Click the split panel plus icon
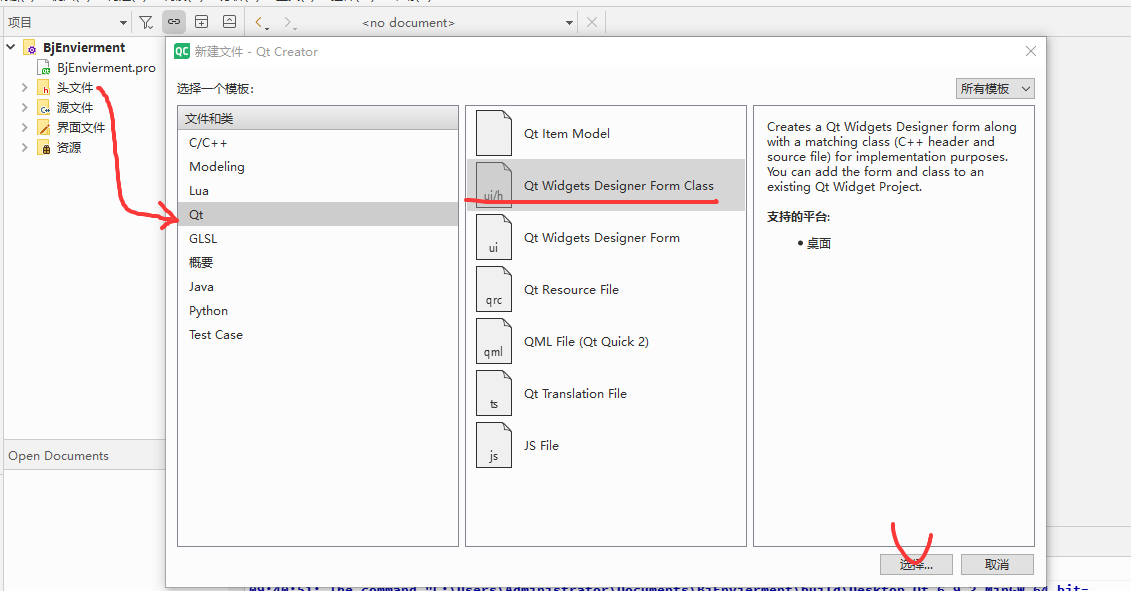Image resolution: width=1131 pixels, height=591 pixels. [202, 22]
